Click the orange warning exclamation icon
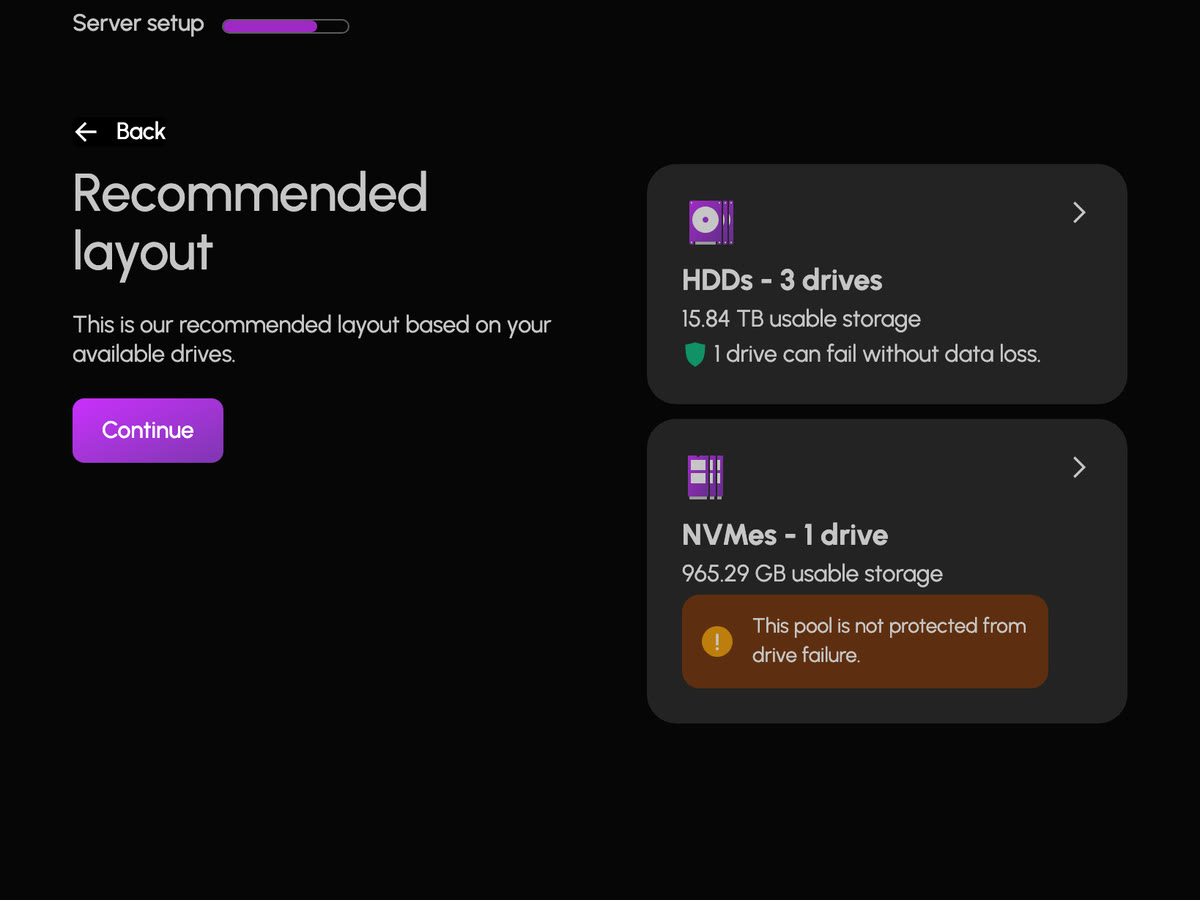 tap(717, 641)
